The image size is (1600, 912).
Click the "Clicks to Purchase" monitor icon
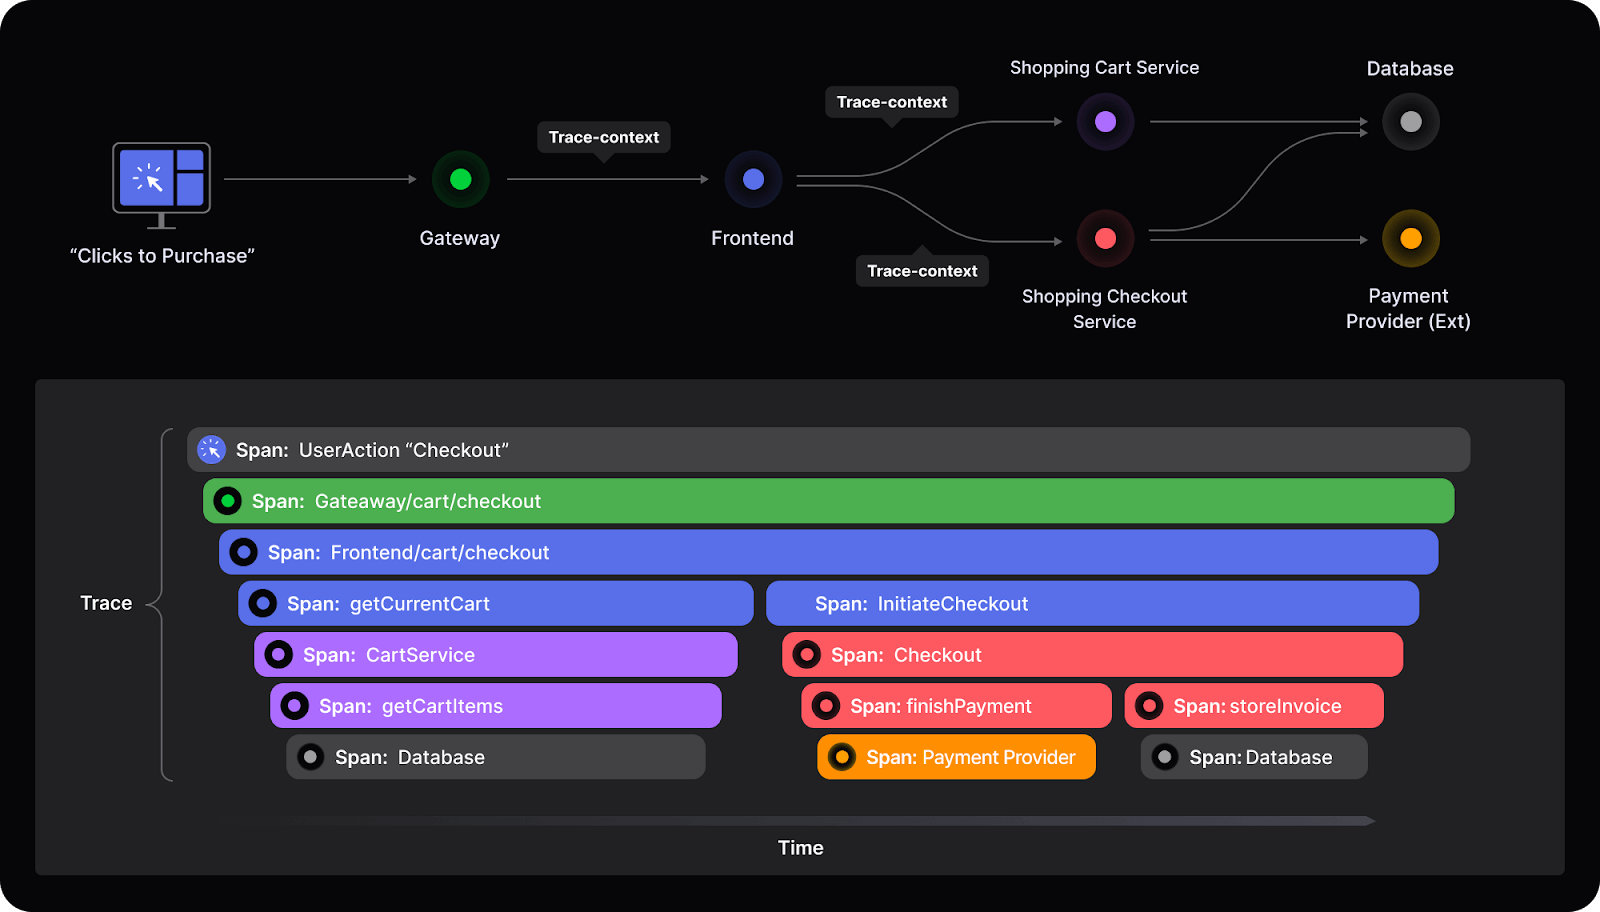160,183
